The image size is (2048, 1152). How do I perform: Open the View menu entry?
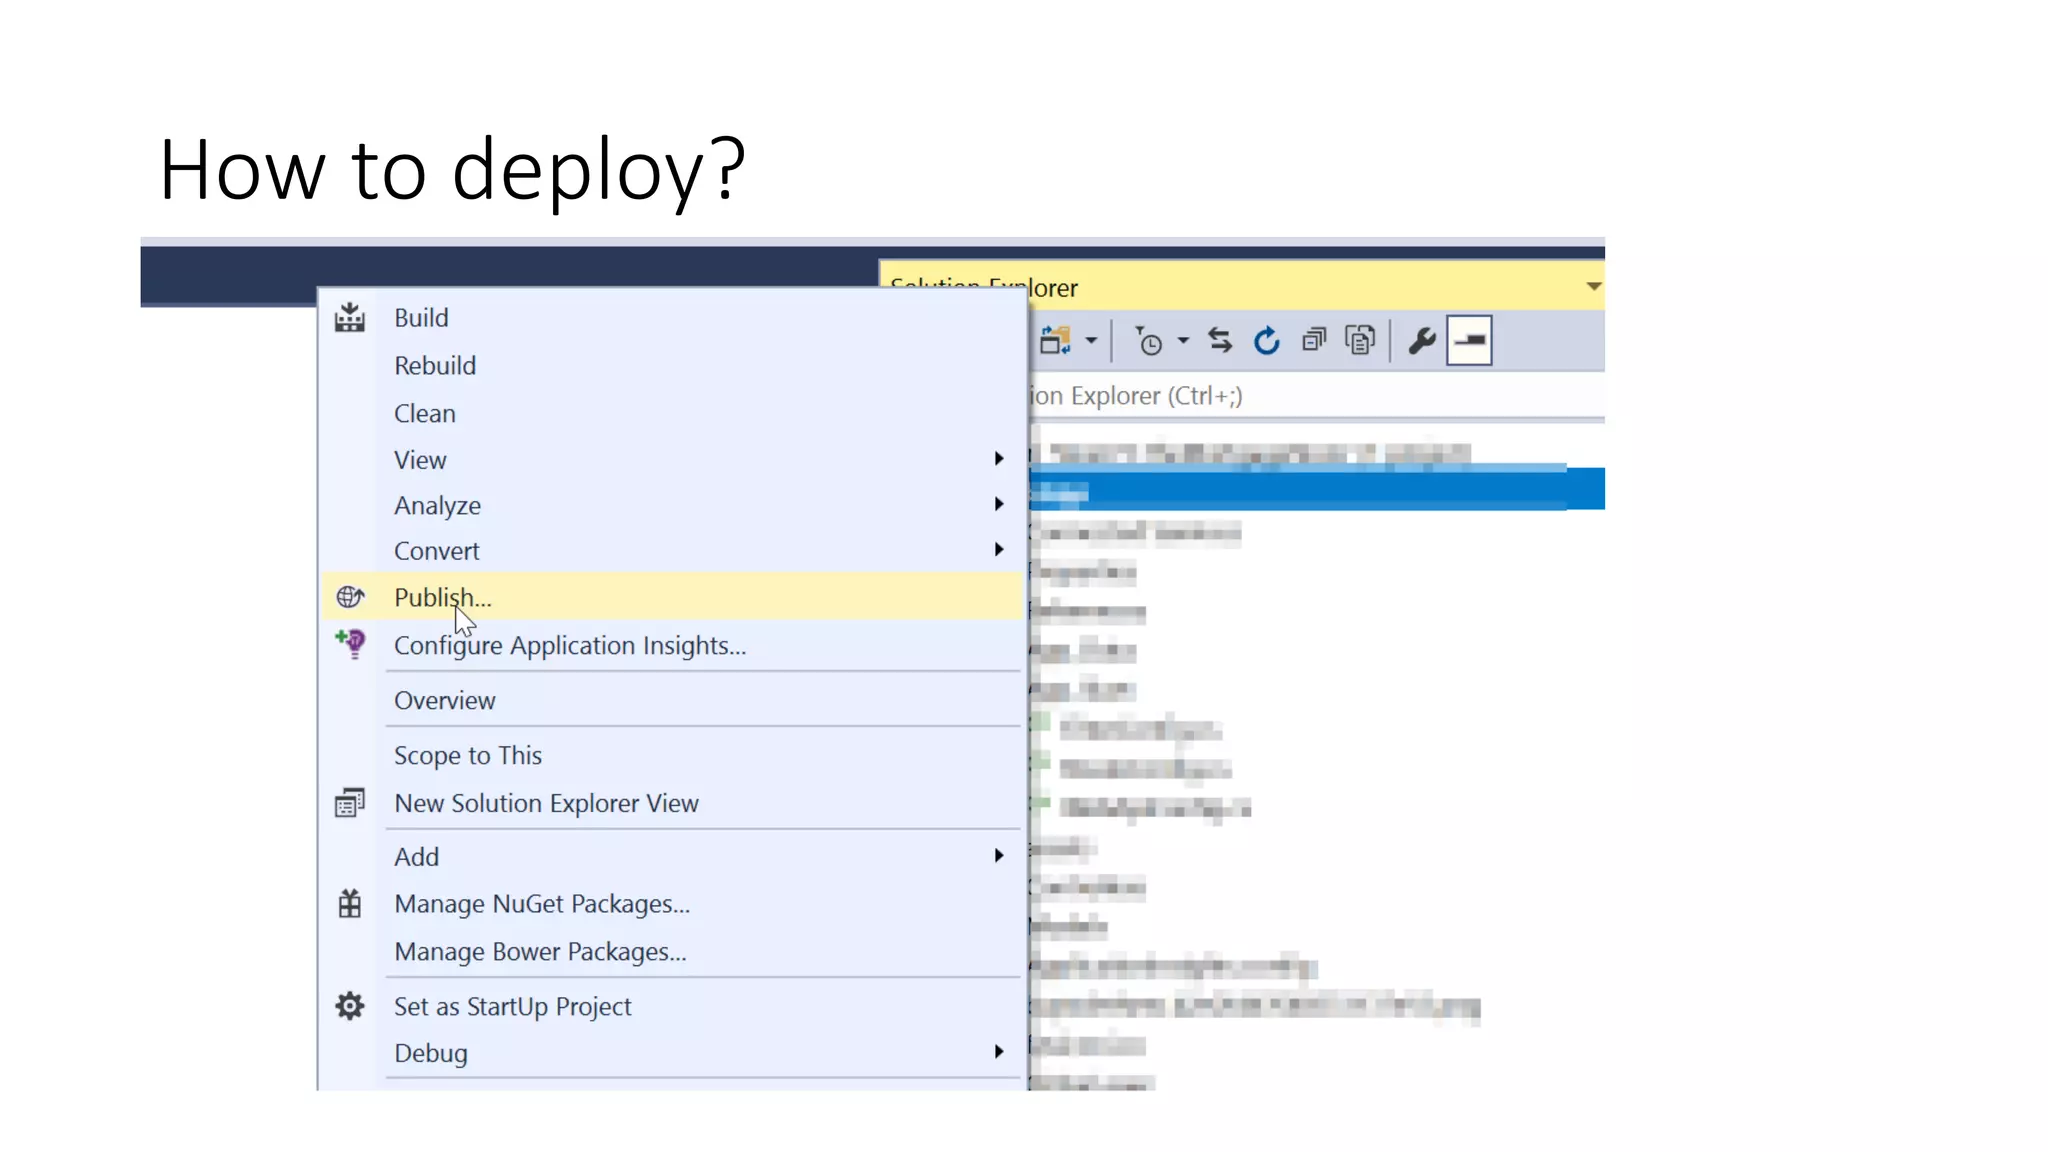click(672, 460)
